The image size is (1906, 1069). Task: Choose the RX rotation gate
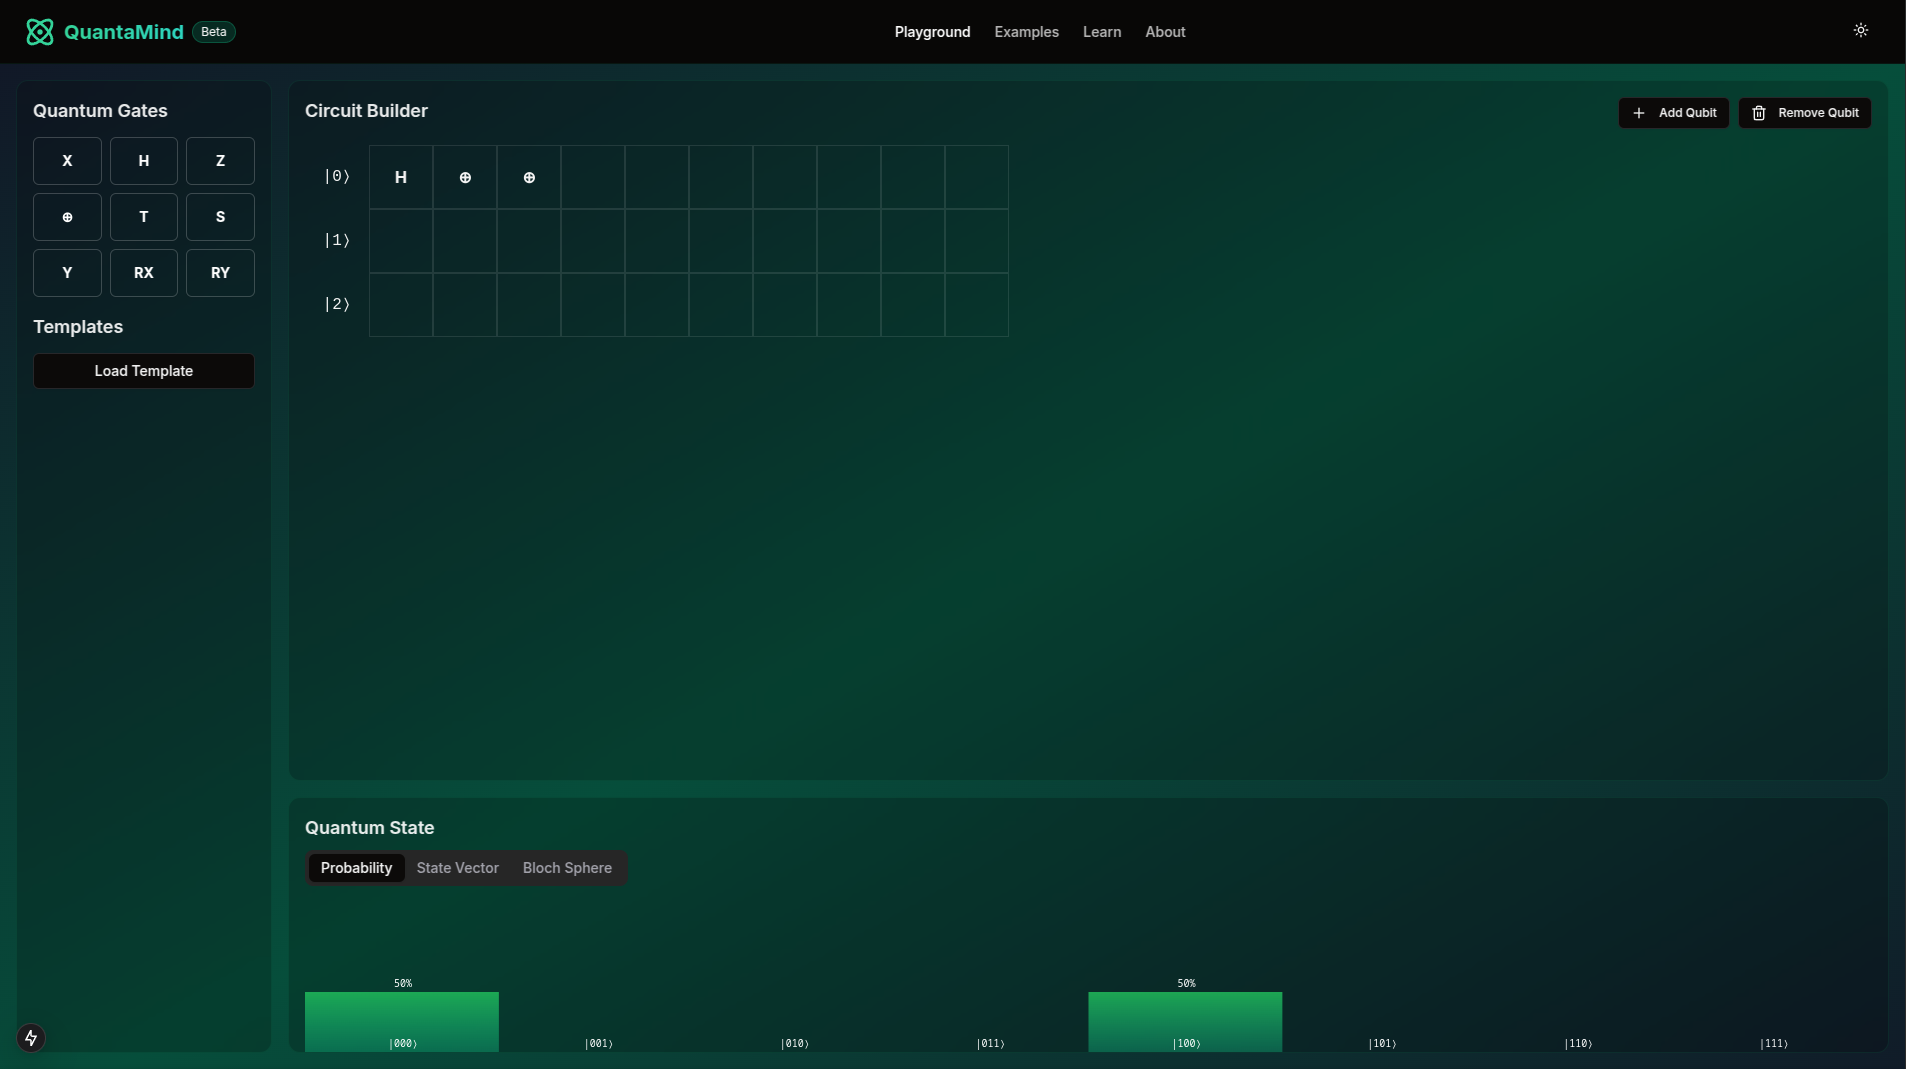144,273
